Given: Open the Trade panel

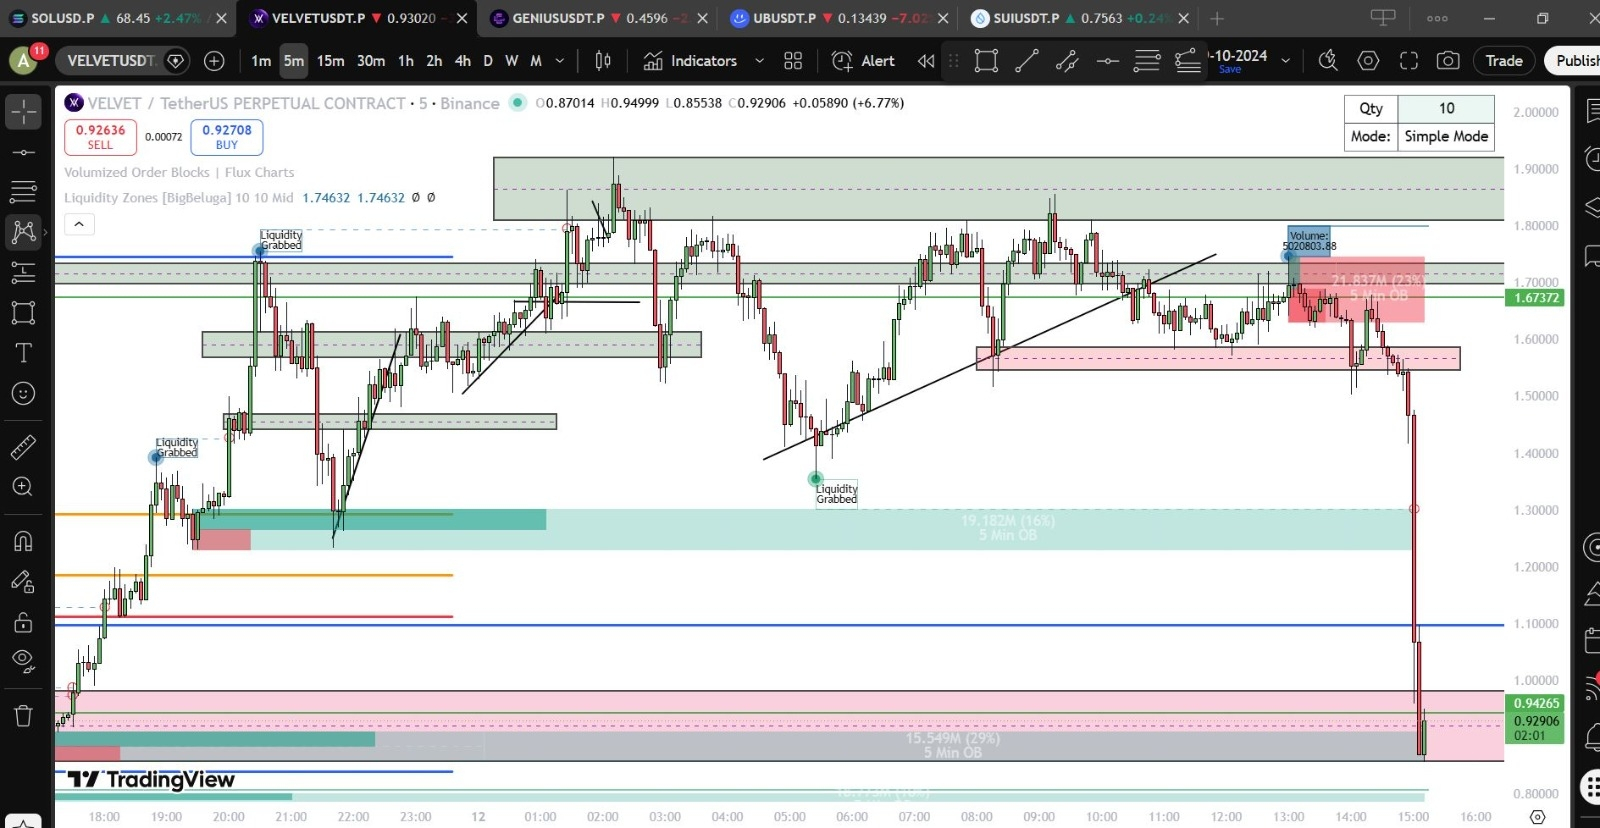Looking at the screenshot, I should tap(1503, 61).
